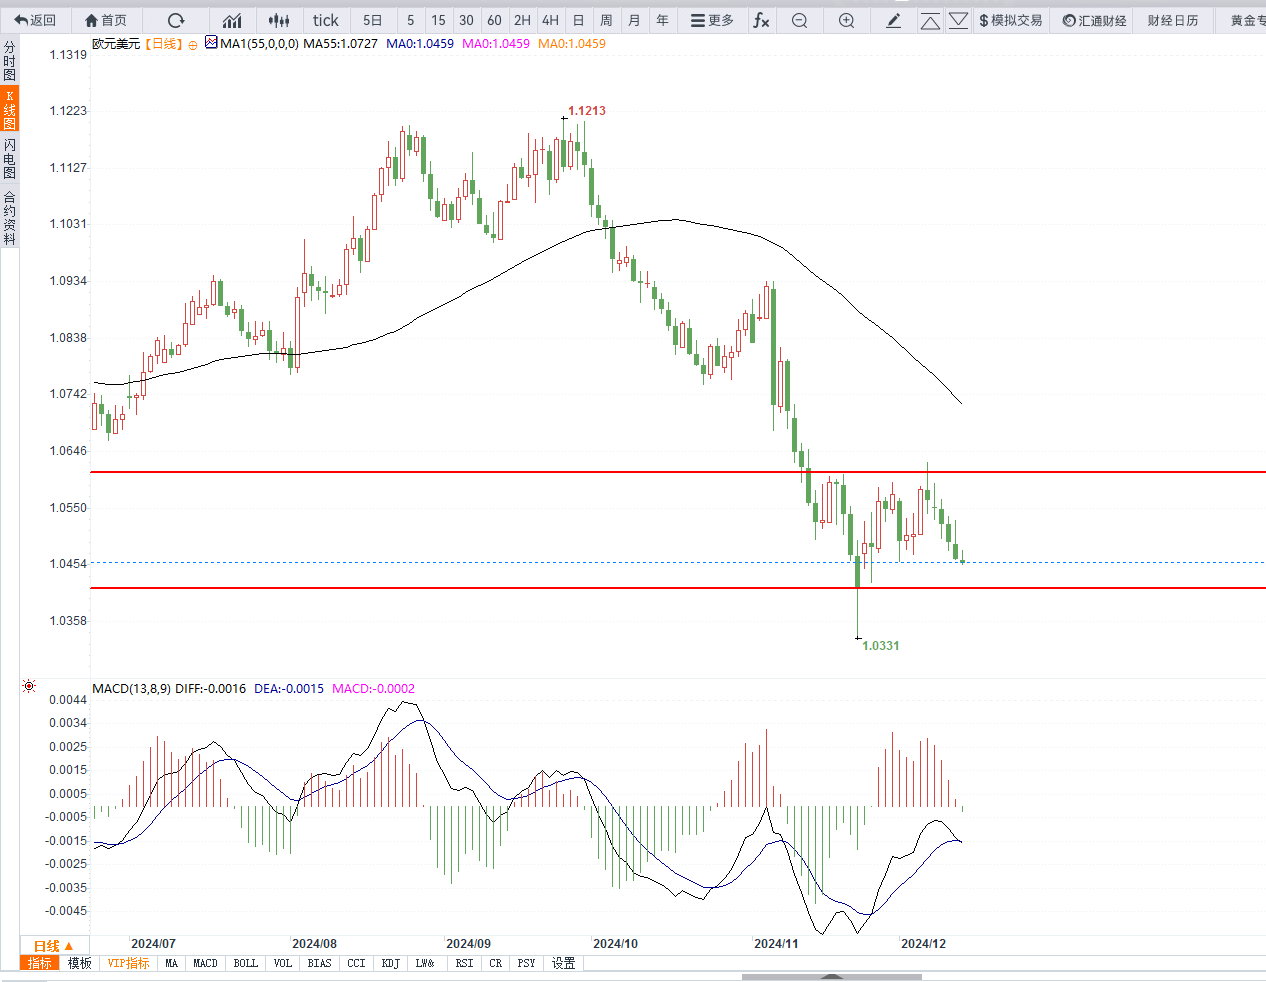Open 模拟交易 simulated trading
1266x982 pixels.
tap(1011, 20)
